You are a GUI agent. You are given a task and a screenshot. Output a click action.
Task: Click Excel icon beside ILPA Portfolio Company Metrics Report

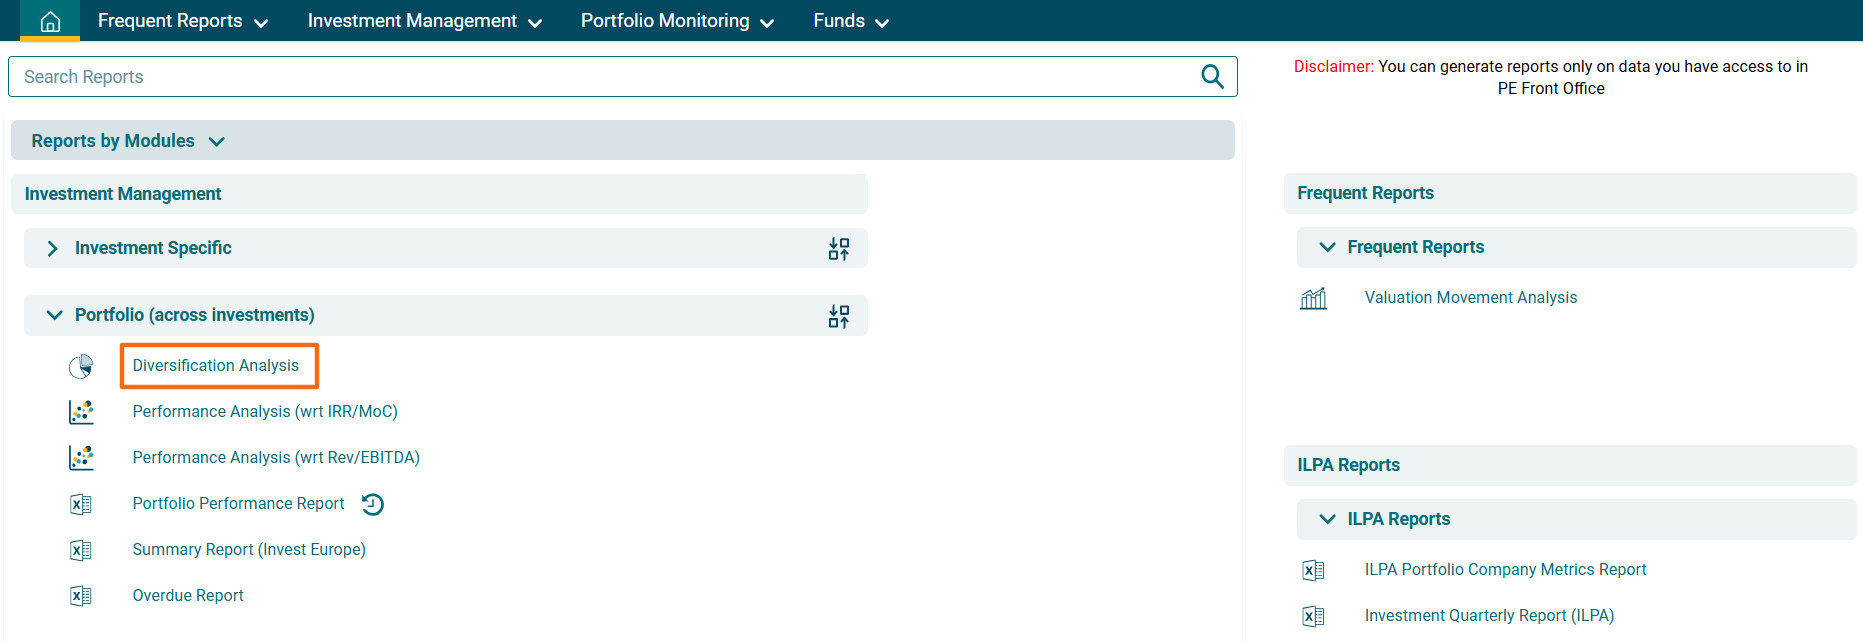point(1313,570)
